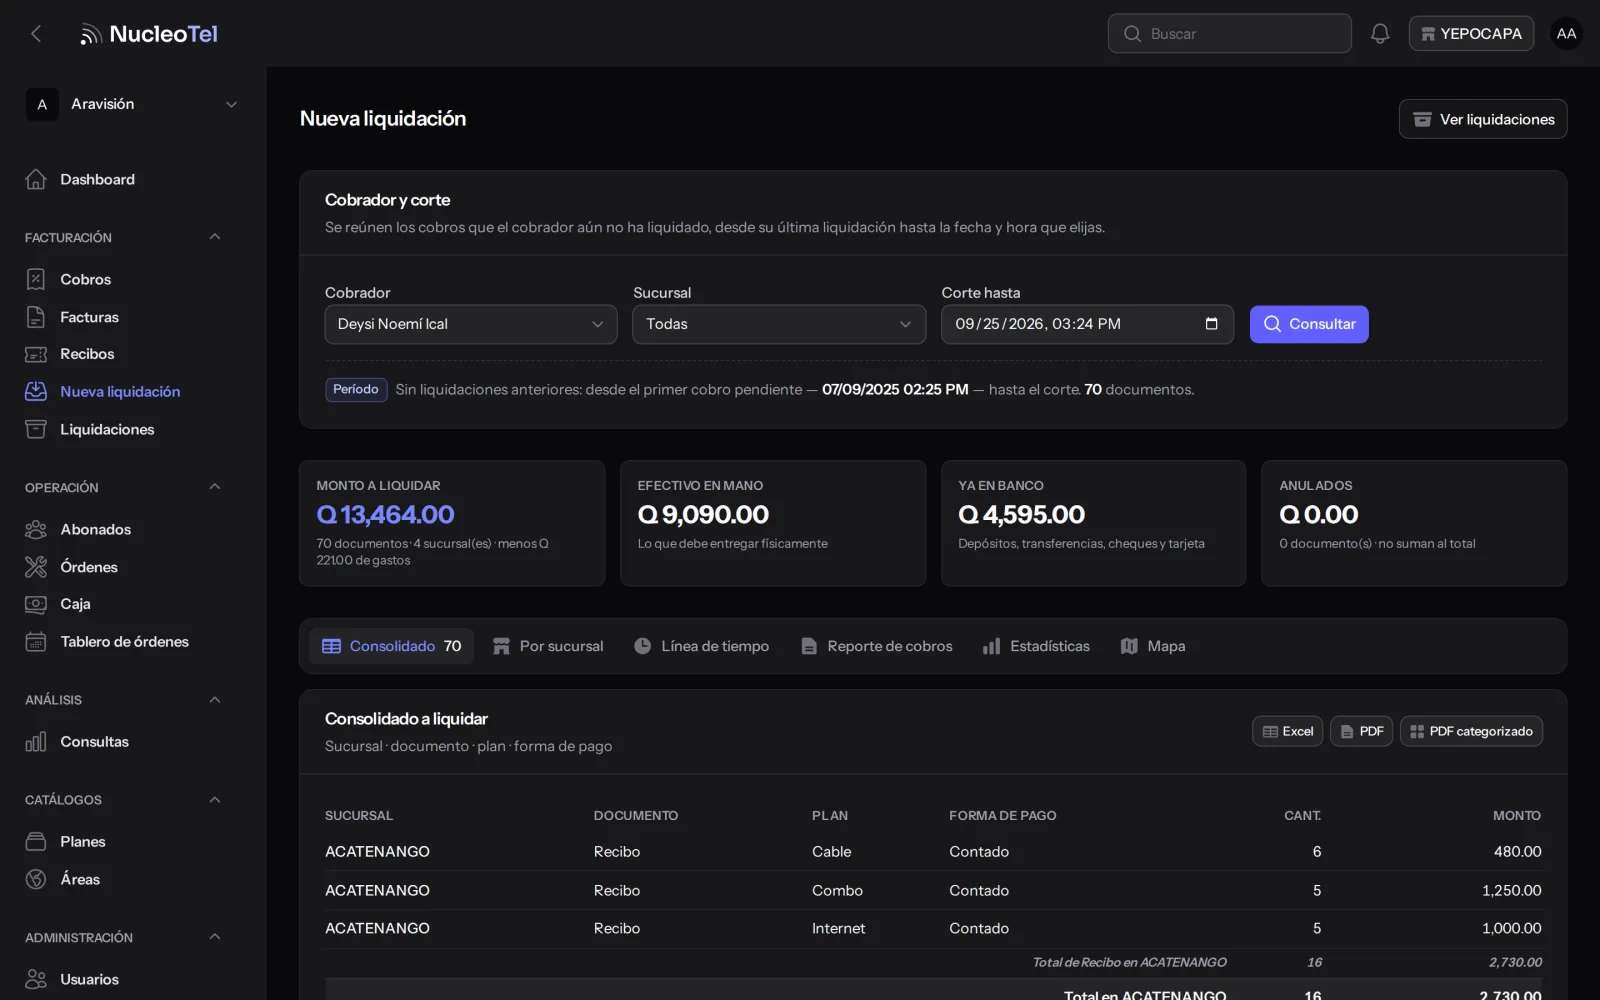Collapse the ANÁLISIS section

click(214, 699)
